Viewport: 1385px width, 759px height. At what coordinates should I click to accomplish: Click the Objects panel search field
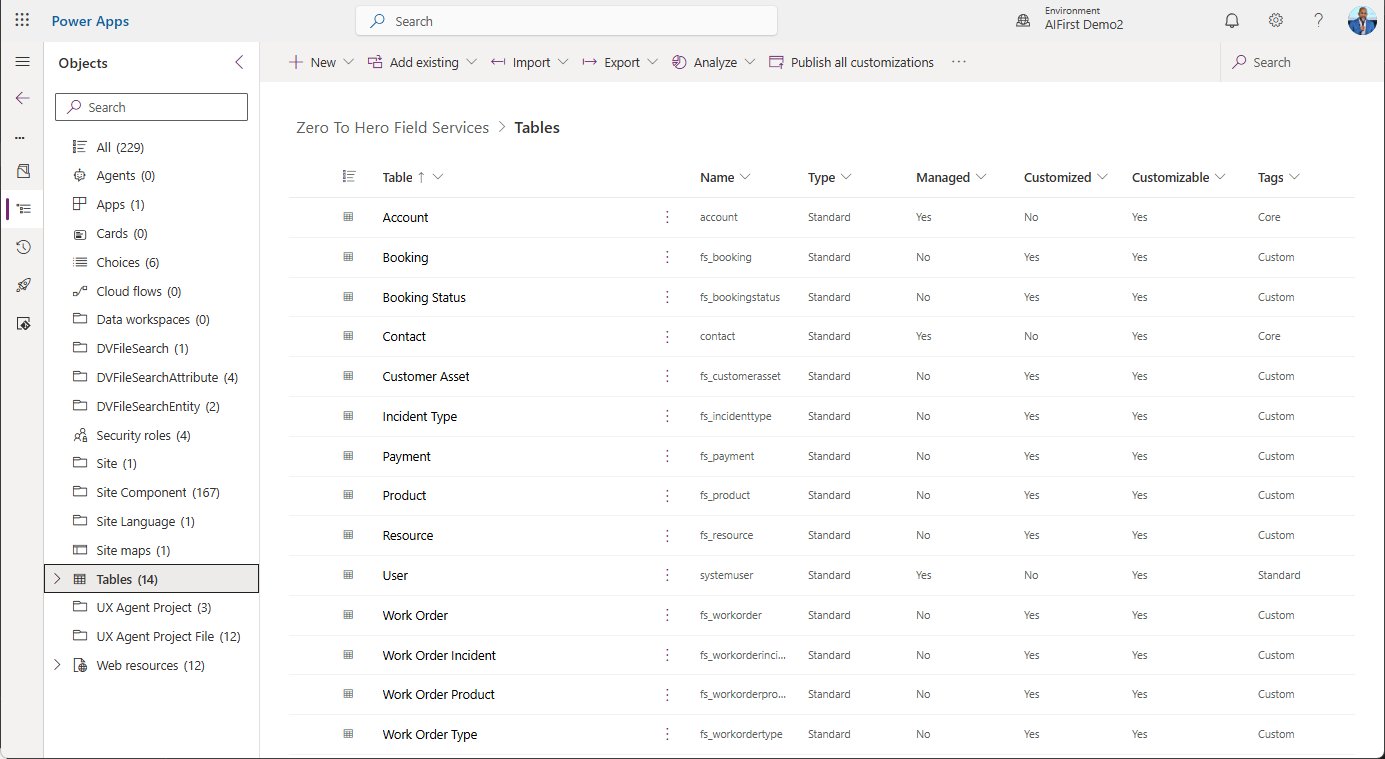(151, 107)
